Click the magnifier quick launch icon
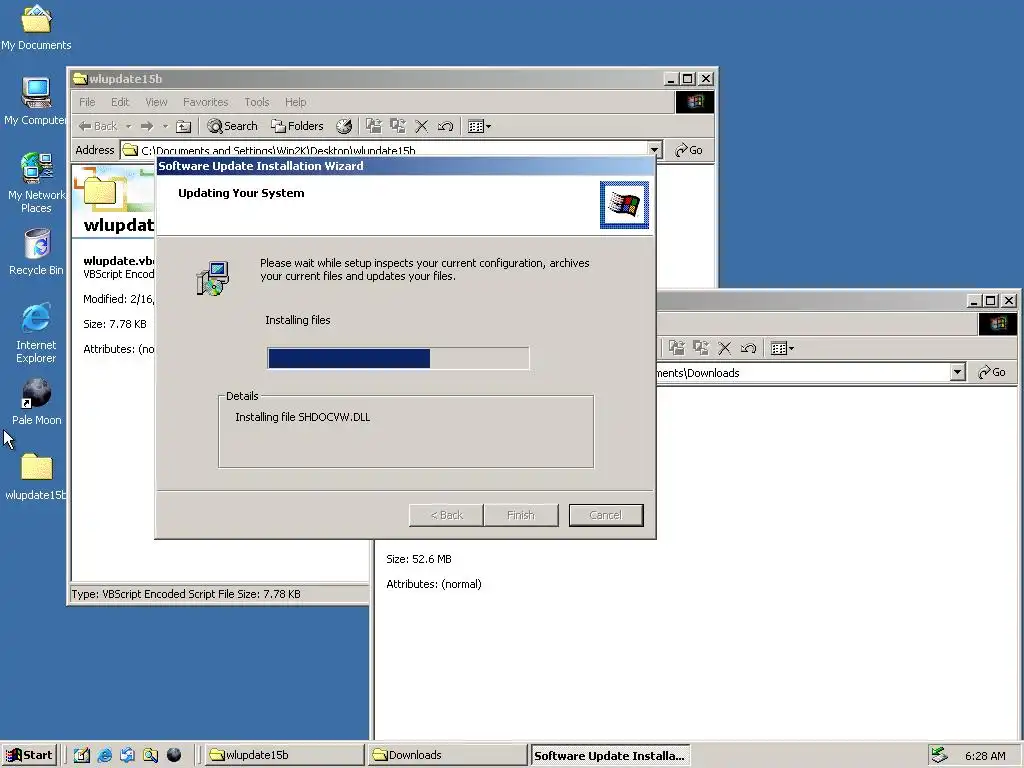Viewport: 1024px width, 768px height. coord(151,755)
